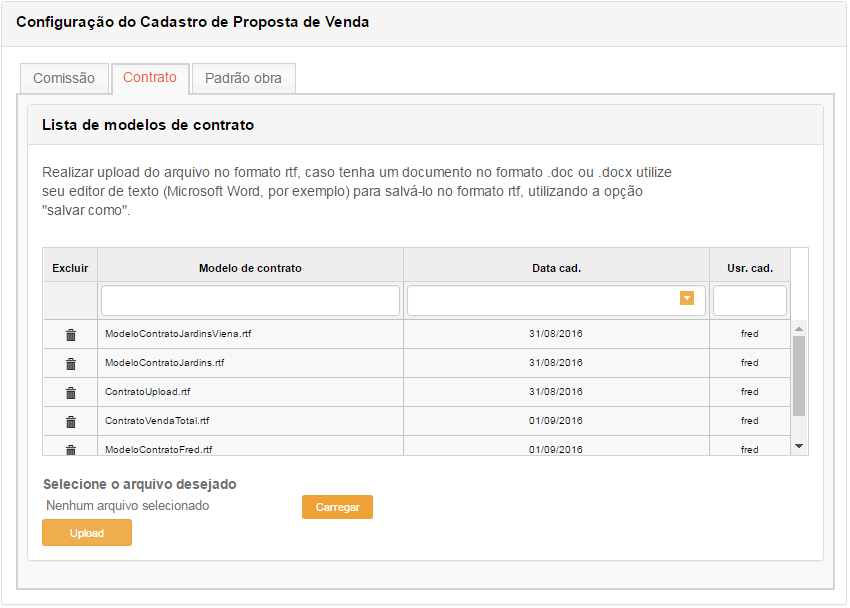Focus the Usr. cad. filter box
Viewport: 850px width, 608px height.
tap(749, 300)
